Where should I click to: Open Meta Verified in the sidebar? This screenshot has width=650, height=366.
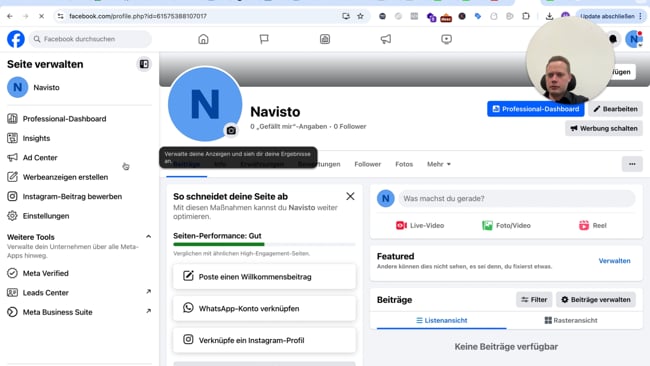point(79,273)
